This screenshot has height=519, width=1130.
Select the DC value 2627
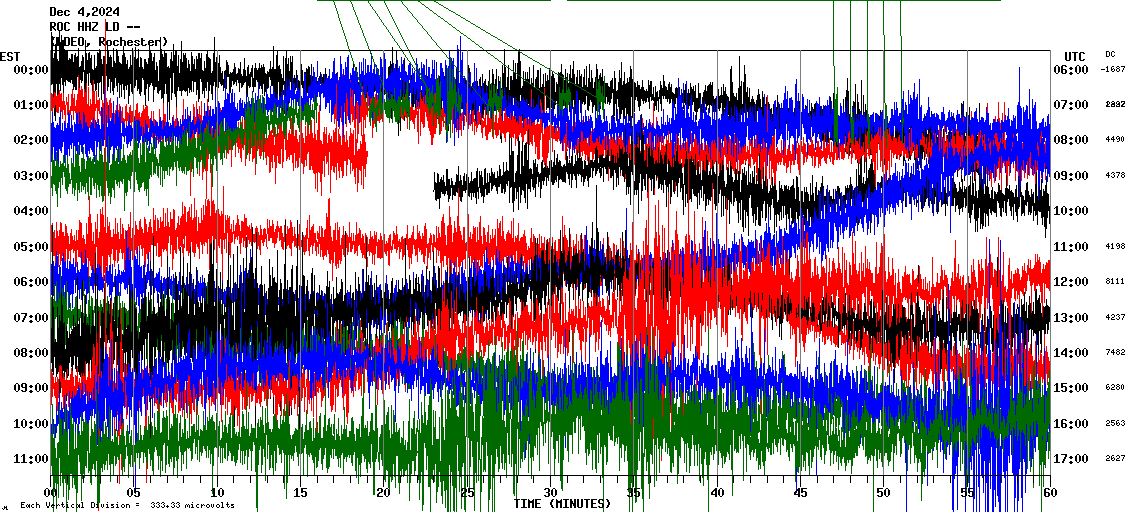coord(1115,459)
